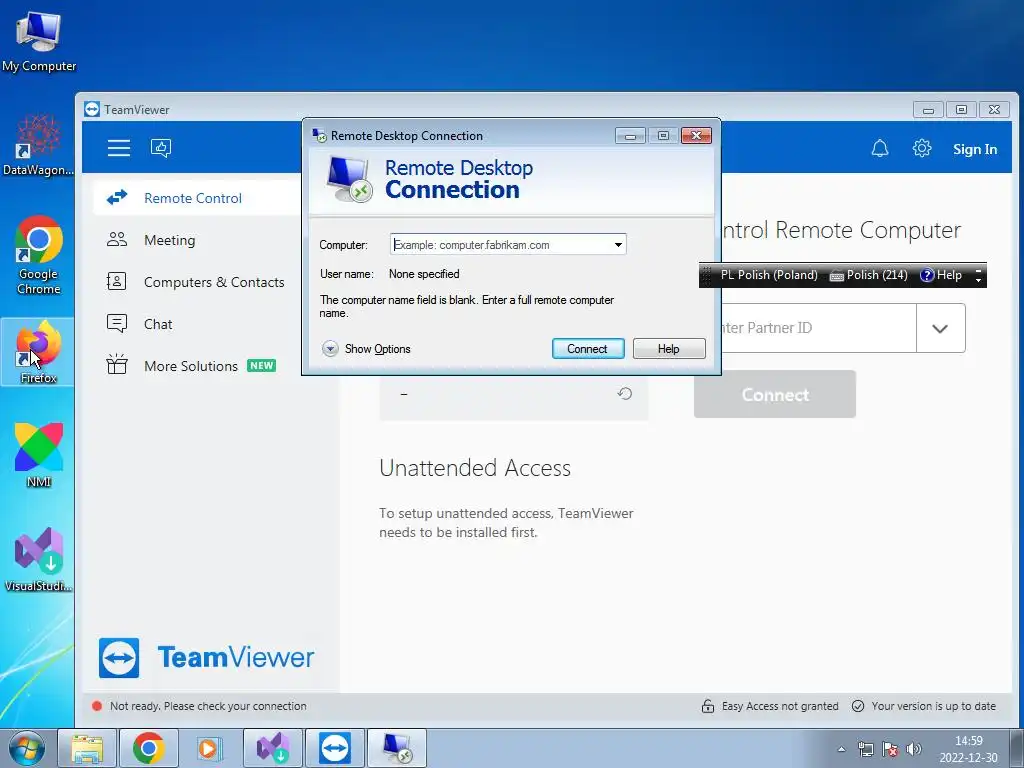Click the PL Polish (Poland) language indicator
1024x768 pixels.
point(769,275)
